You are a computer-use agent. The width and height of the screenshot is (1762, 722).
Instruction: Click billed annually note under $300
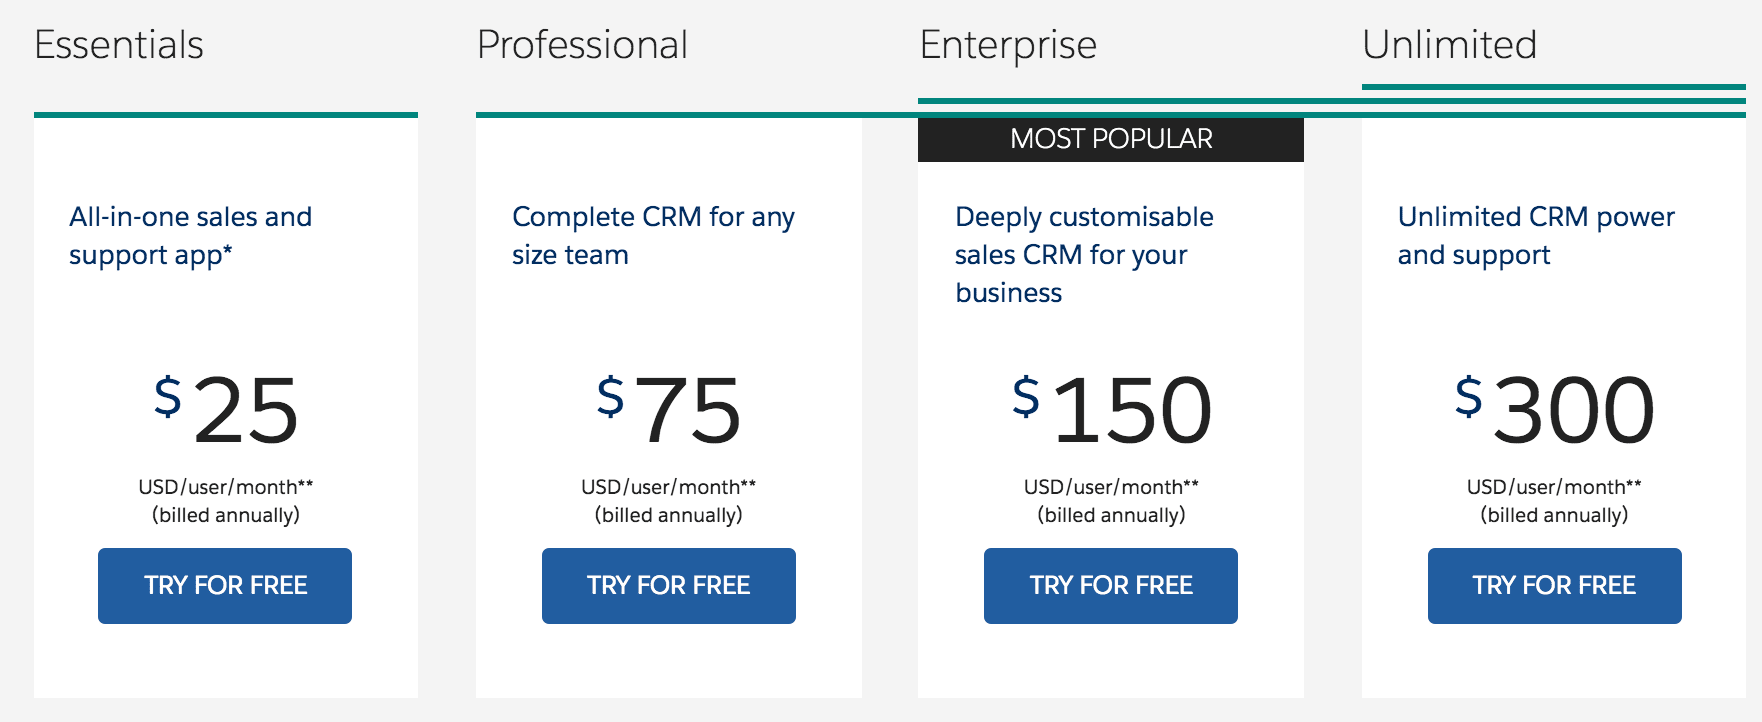1554,515
